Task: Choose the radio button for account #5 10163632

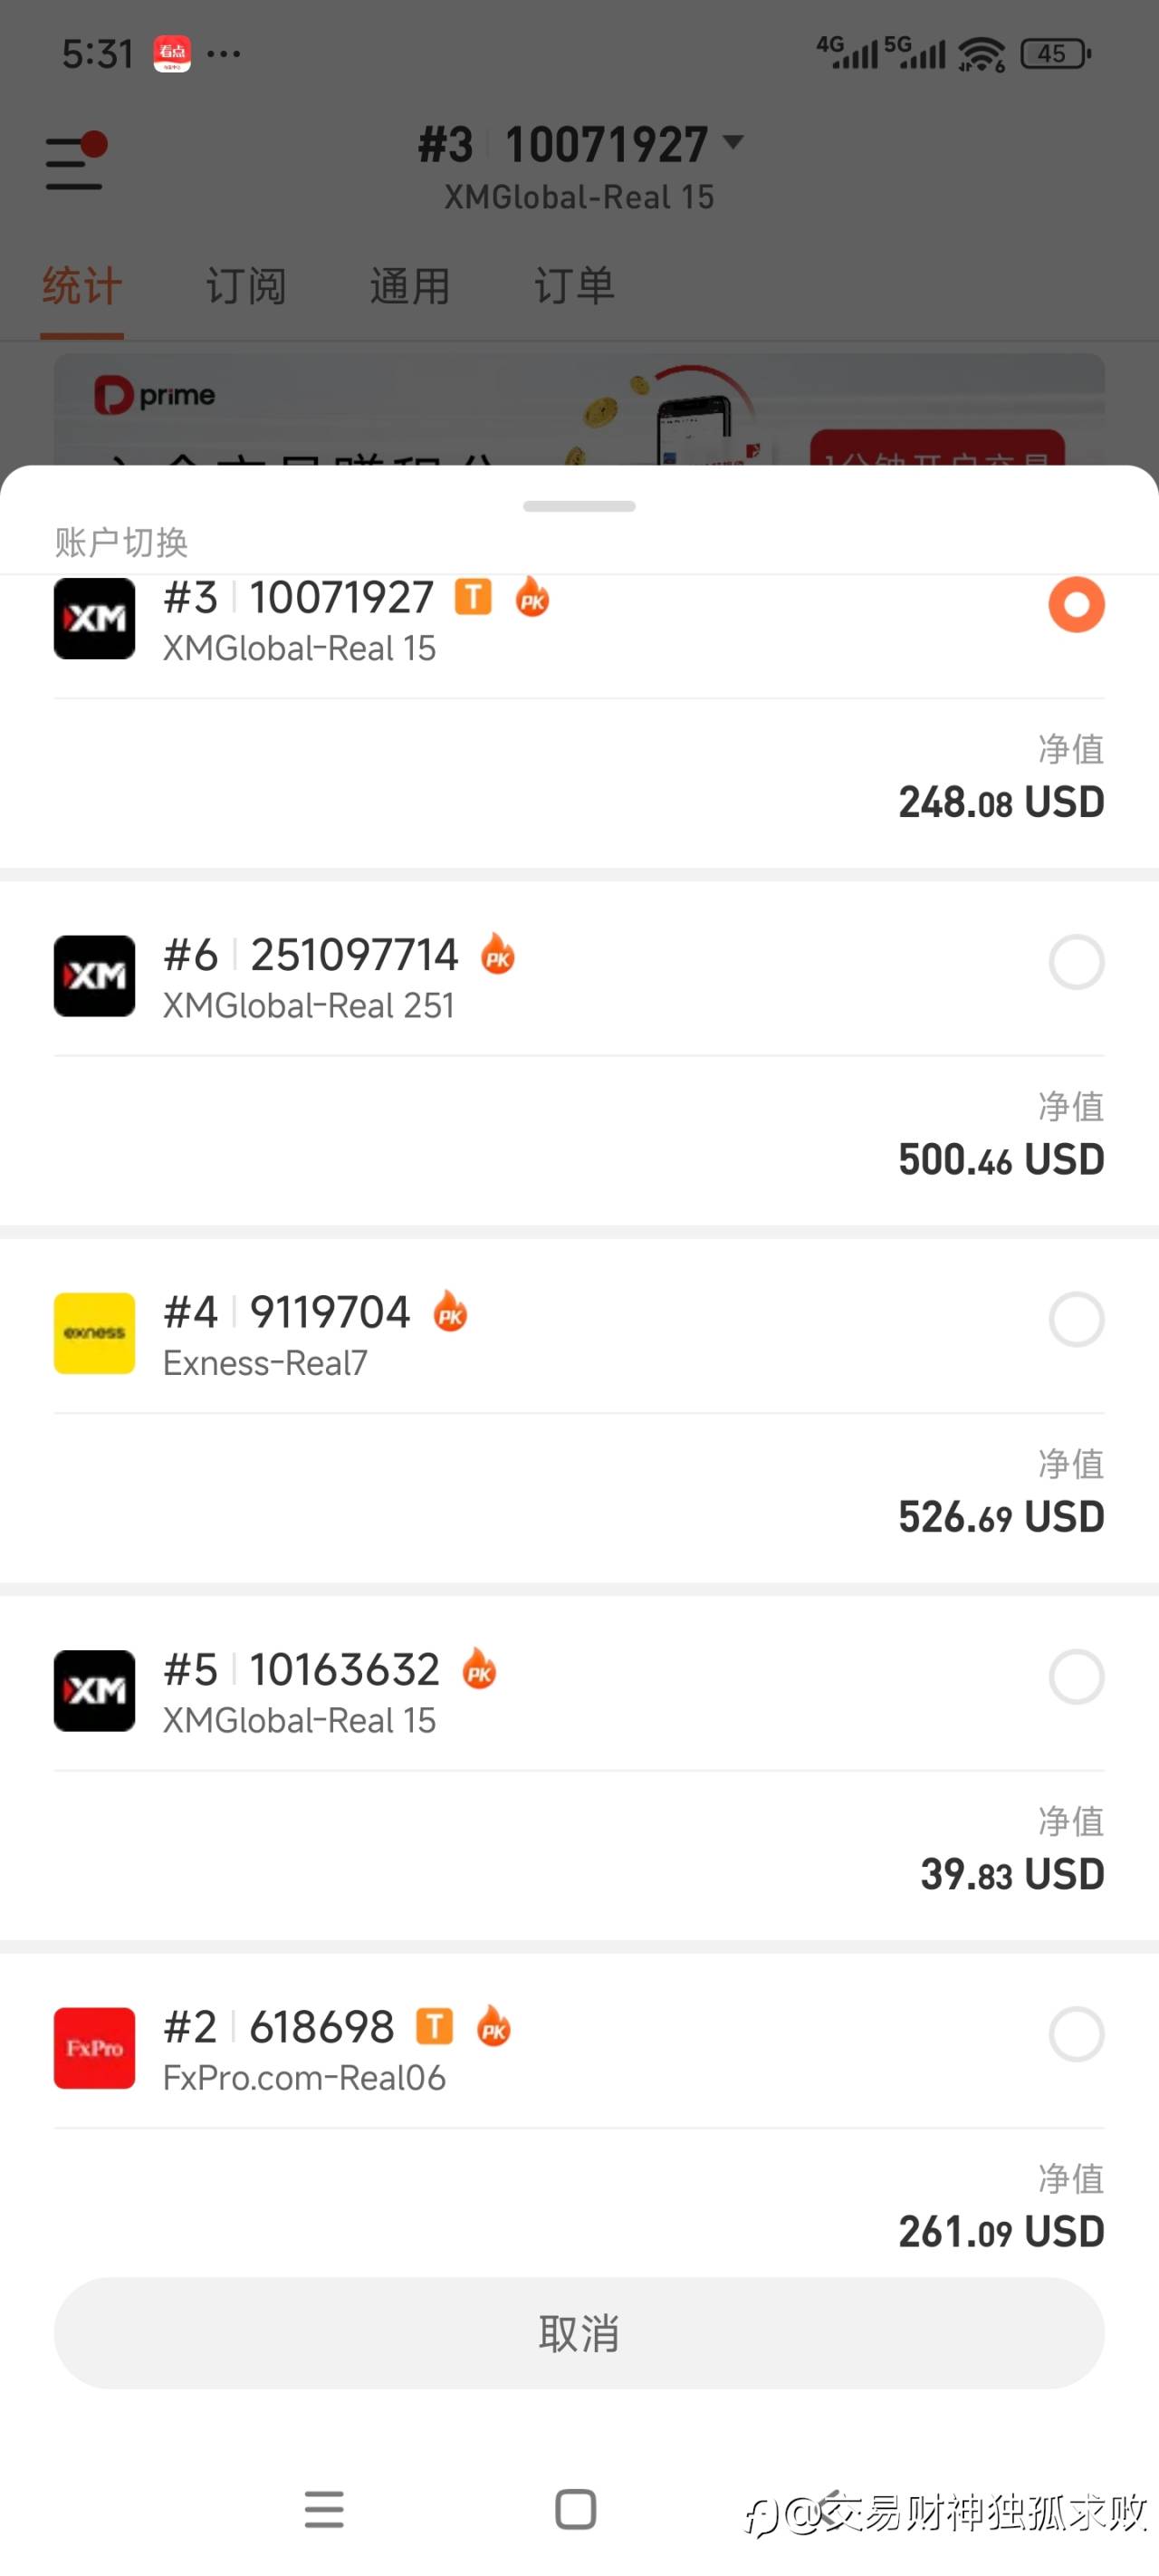Action: pyautogui.click(x=1076, y=1676)
